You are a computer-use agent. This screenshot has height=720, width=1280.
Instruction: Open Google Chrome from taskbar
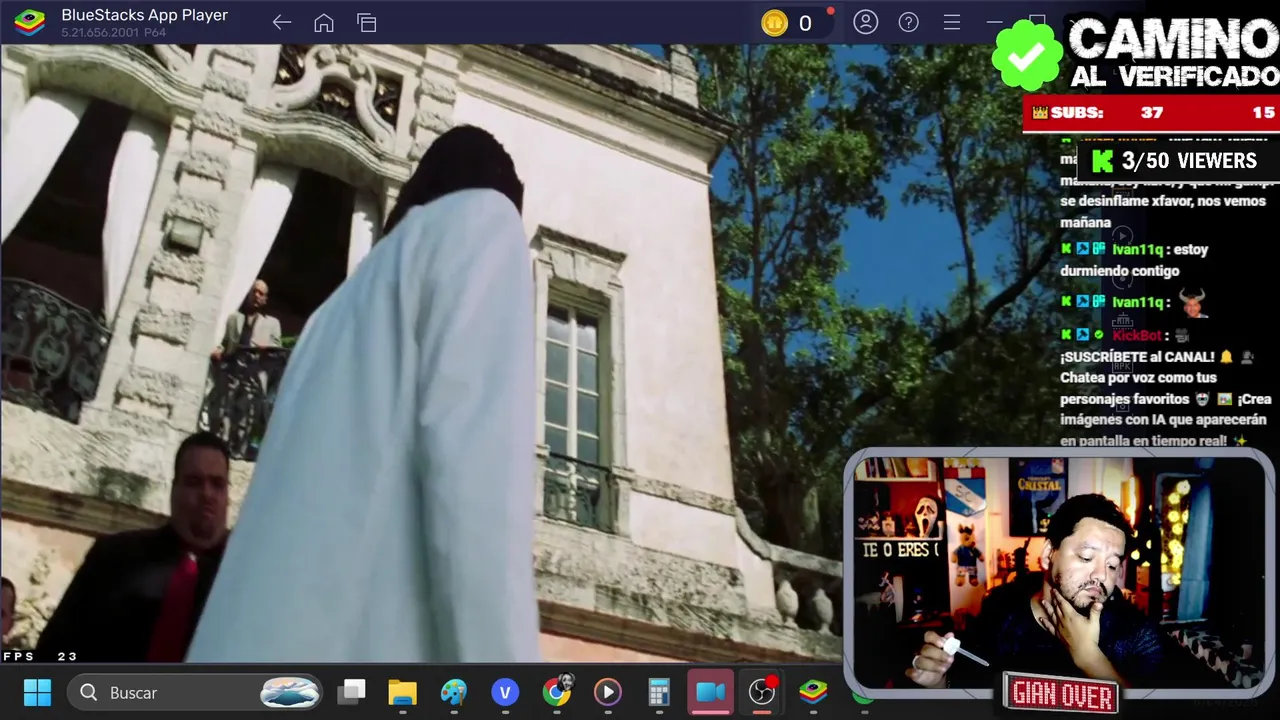tap(557, 692)
